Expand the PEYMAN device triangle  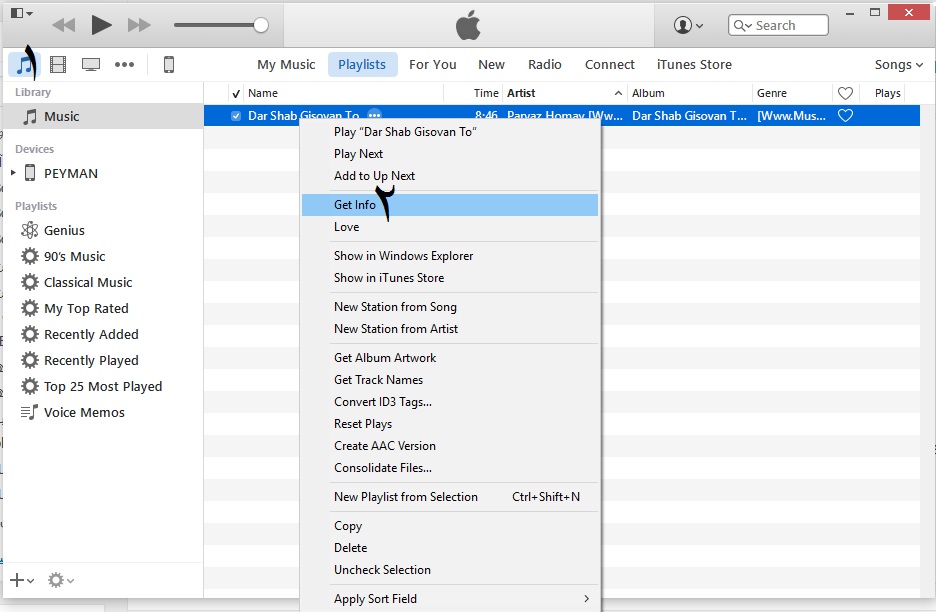(13, 173)
